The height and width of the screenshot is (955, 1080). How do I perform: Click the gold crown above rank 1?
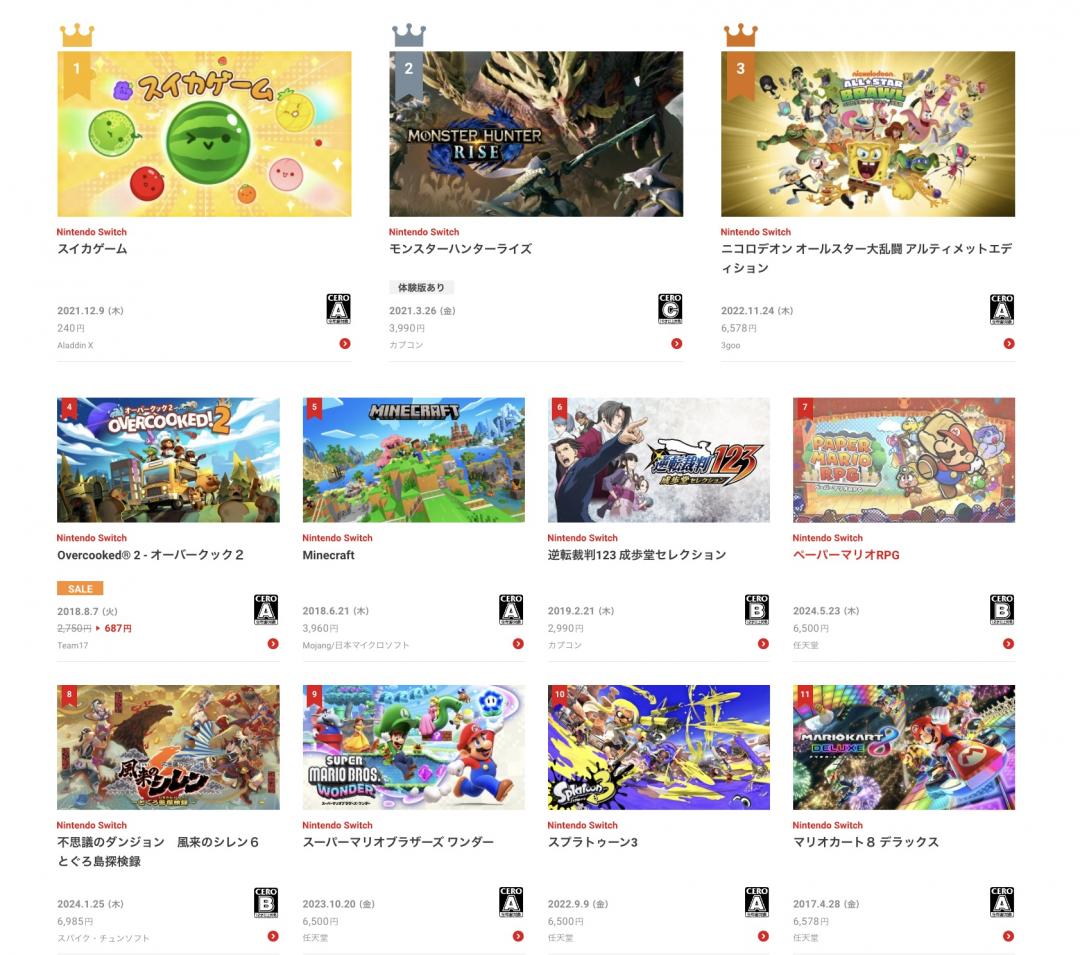click(x=76, y=35)
